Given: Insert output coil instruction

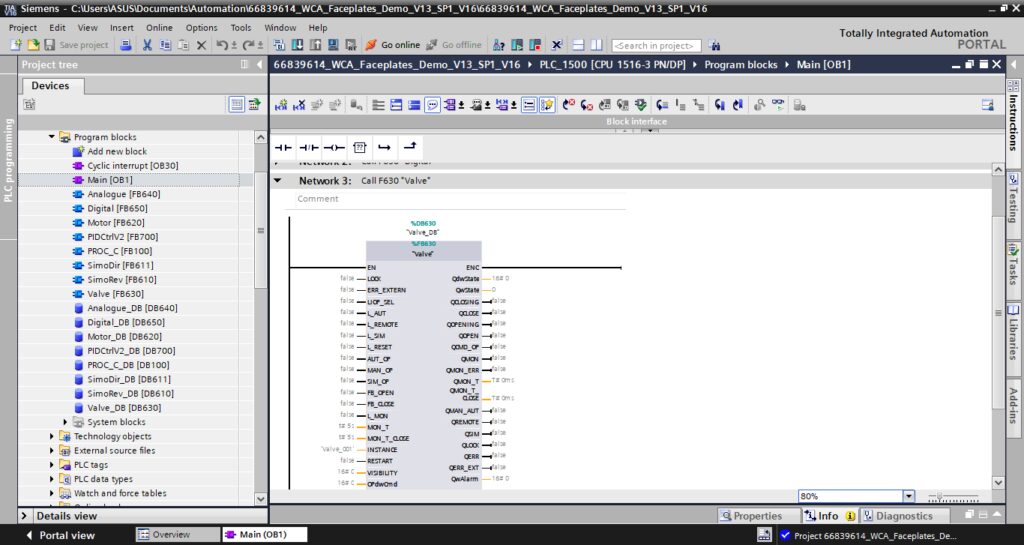Looking at the screenshot, I should pyautogui.click(x=334, y=148).
